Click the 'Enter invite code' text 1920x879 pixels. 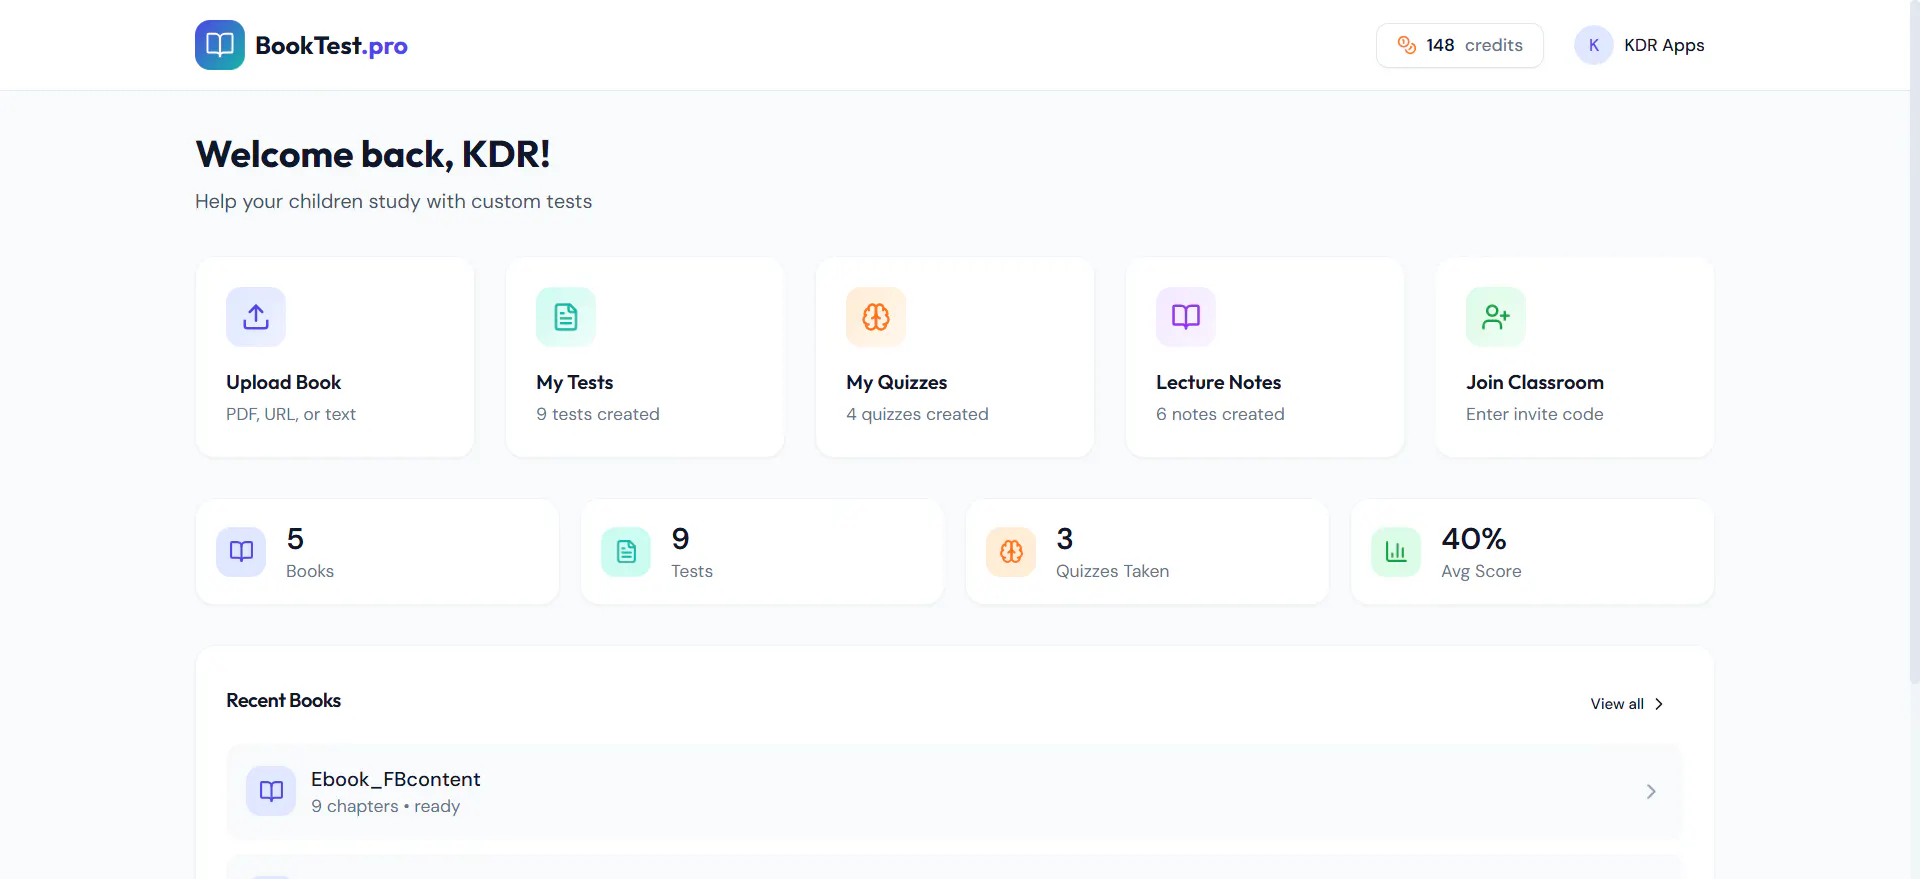tap(1534, 414)
